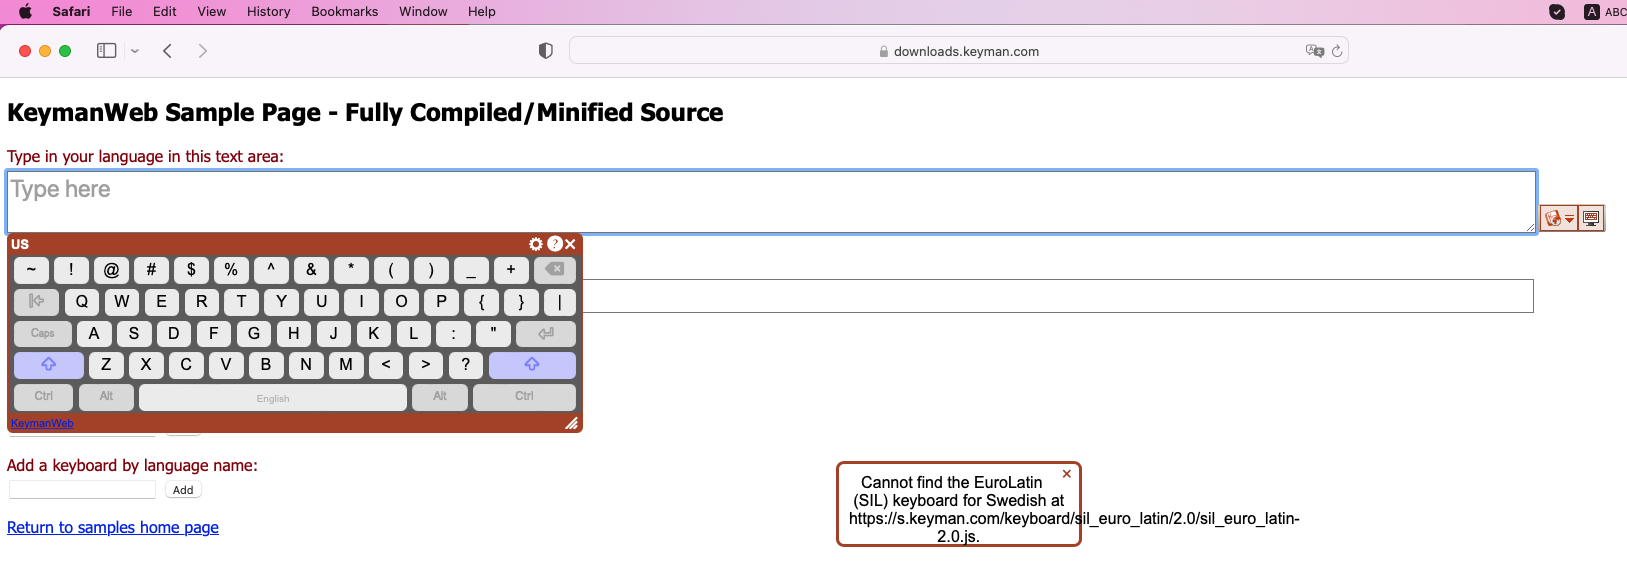
Task: Open the Safari privacy shield icon
Action: (545, 51)
